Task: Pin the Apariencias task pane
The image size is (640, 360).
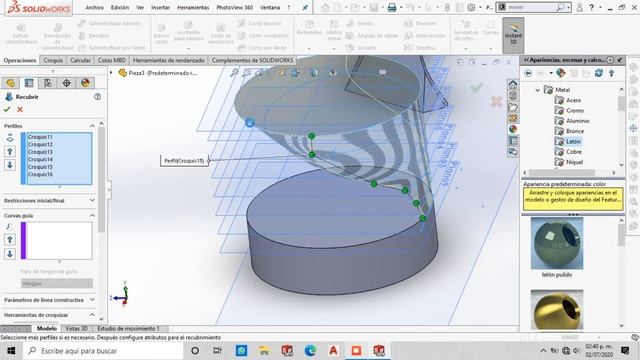Action: 620,60
